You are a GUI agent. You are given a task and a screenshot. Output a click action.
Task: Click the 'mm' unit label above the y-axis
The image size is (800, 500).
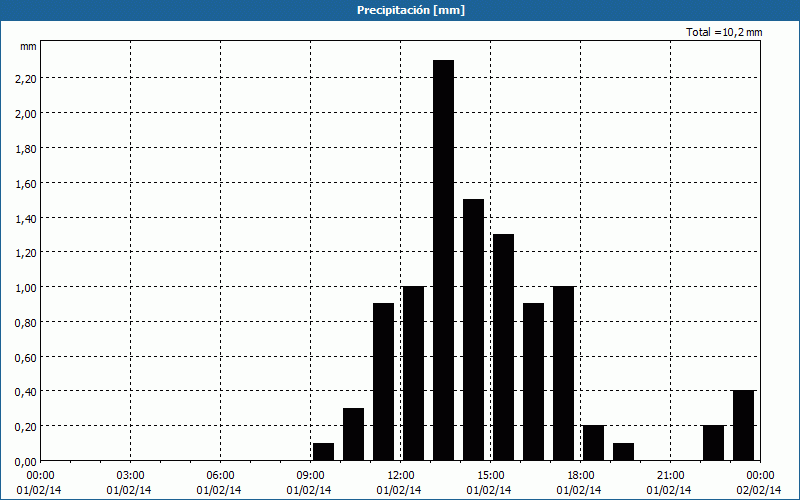pyautogui.click(x=28, y=46)
